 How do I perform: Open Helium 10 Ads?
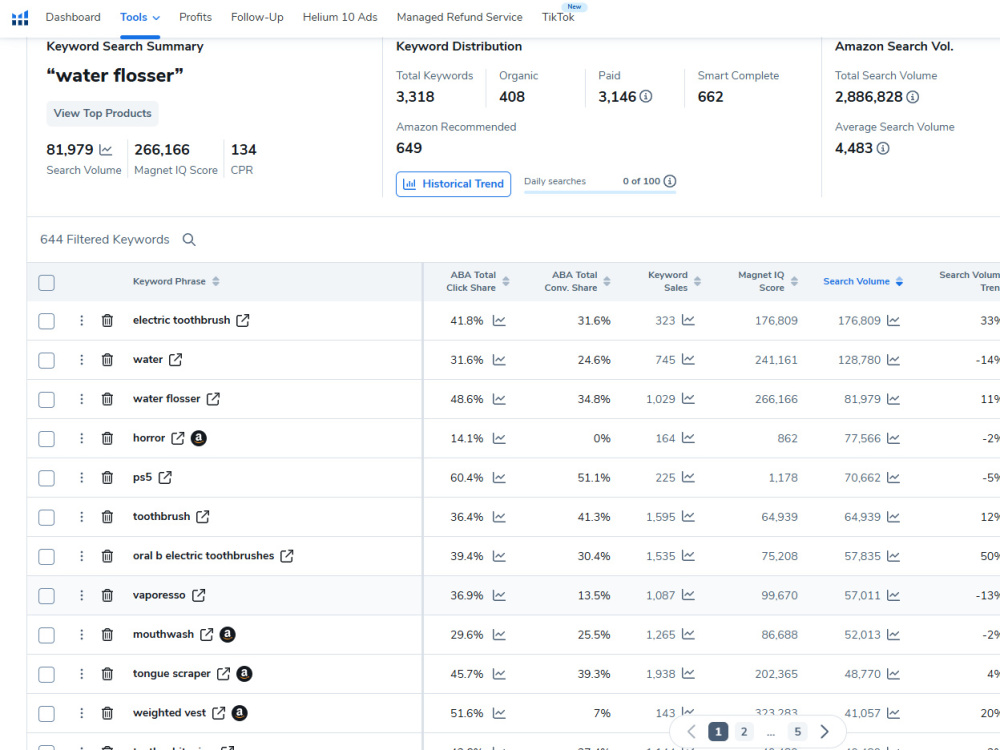click(x=340, y=17)
